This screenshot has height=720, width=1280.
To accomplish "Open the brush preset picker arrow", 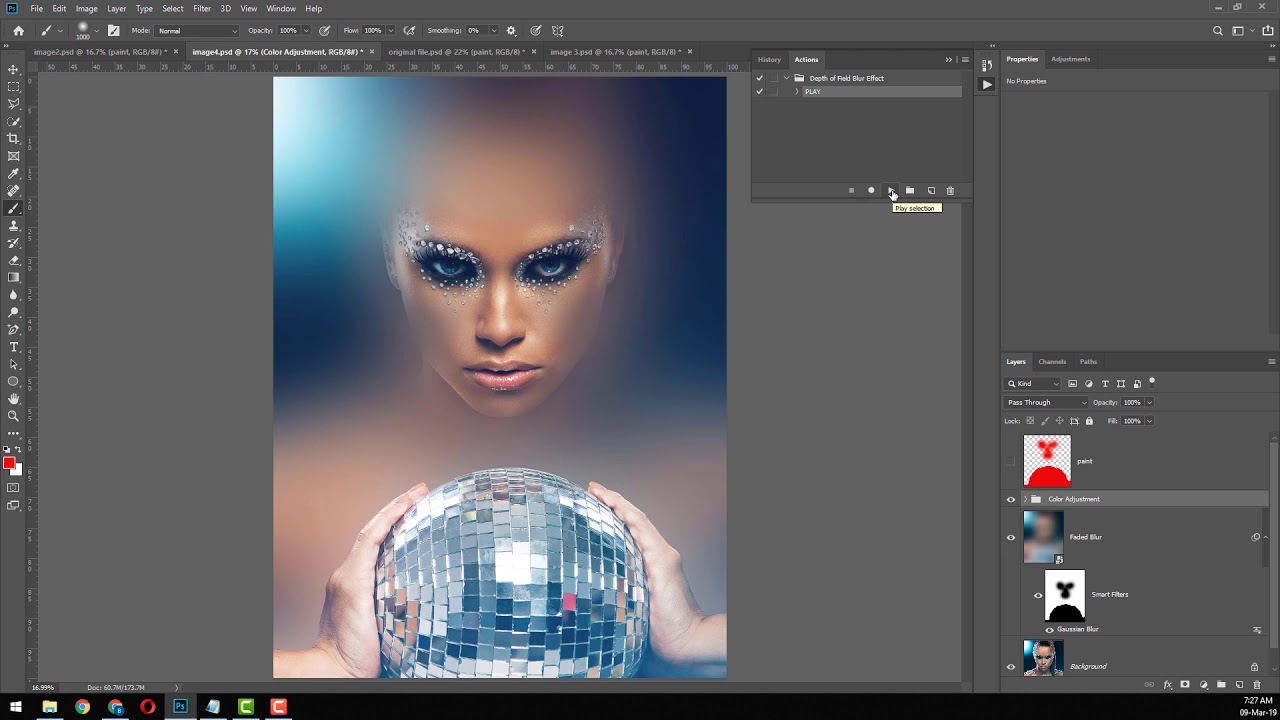I will [x=97, y=31].
